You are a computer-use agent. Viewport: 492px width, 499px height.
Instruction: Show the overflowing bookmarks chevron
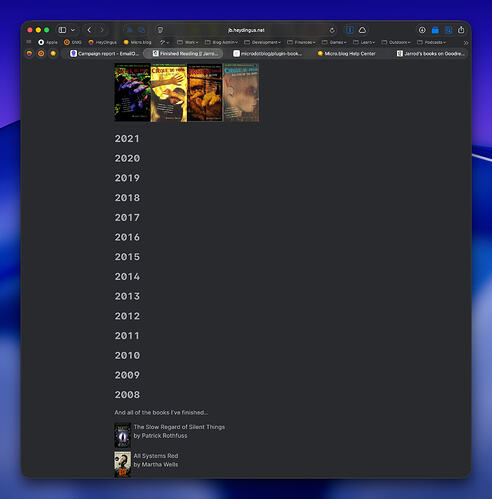click(466, 43)
